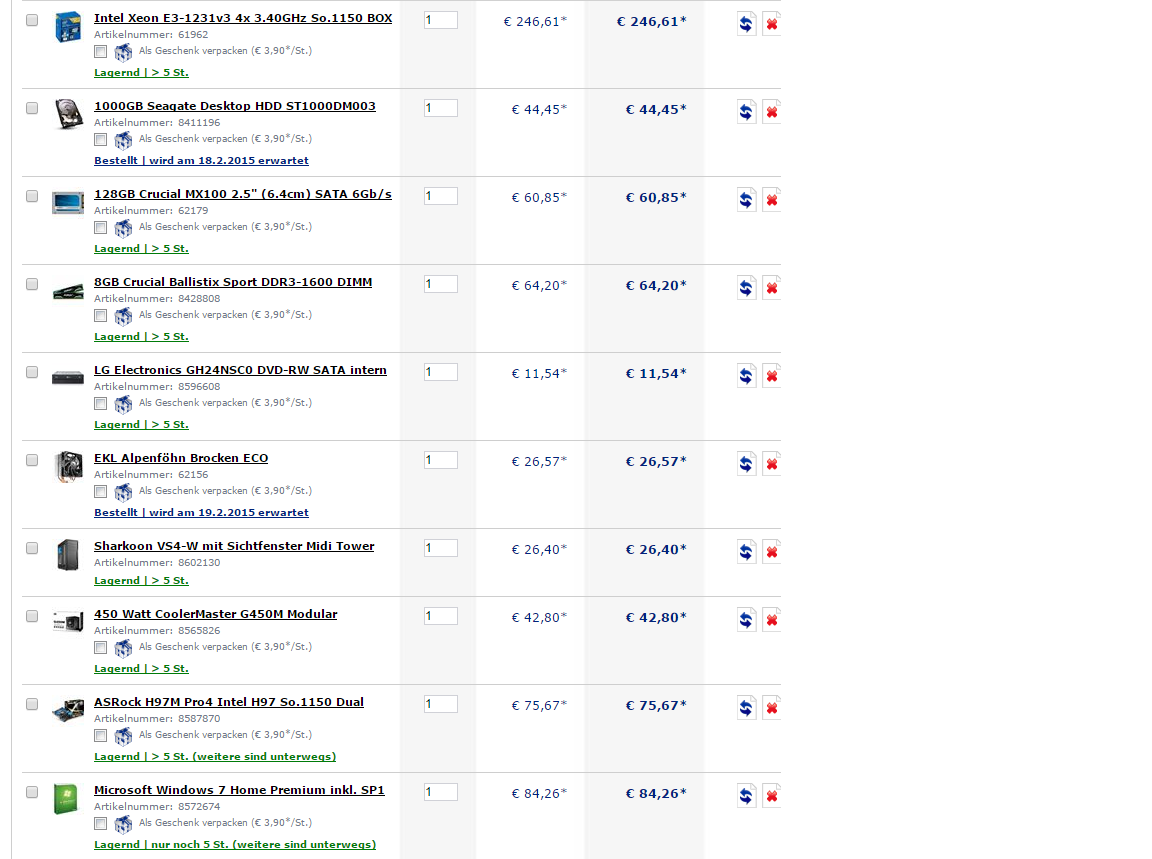Click gift wrap icon under Intel Xeon
This screenshot has width=1152, height=859.
click(x=123, y=52)
